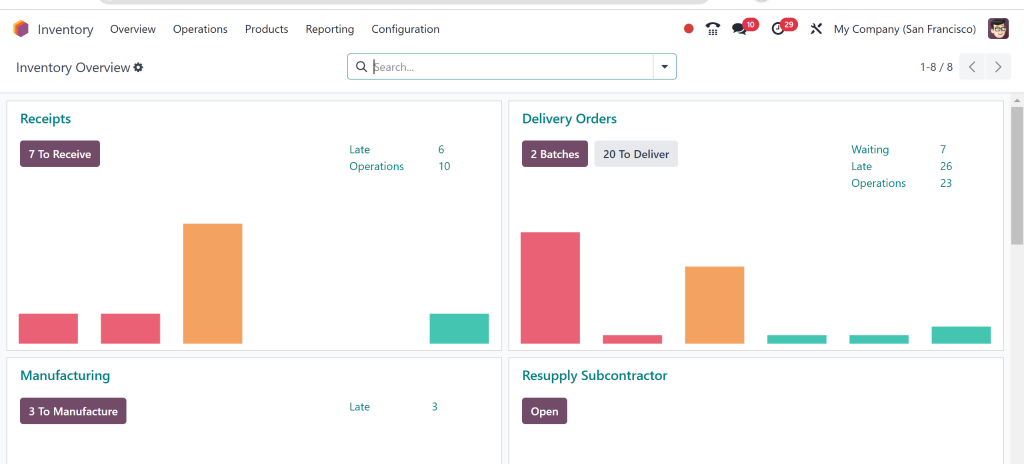1024x464 pixels.
Task: Click the Late link in Receipts card
Action: pyautogui.click(x=359, y=150)
